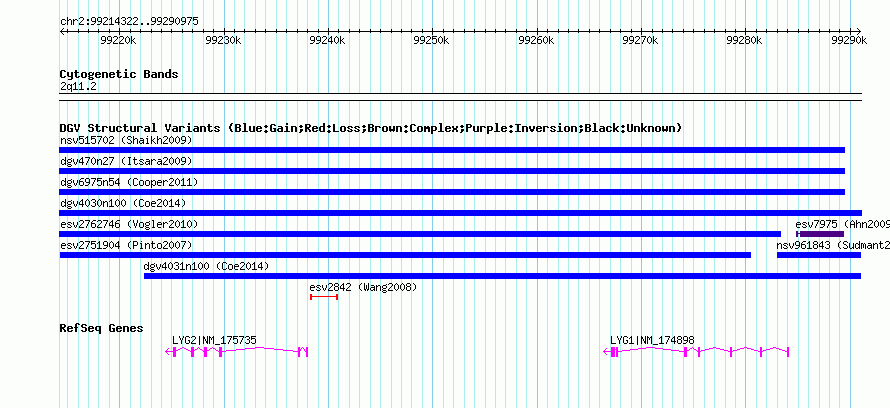
Task: Click the 99250k ruler tick label
Action: pyautogui.click(x=431, y=41)
